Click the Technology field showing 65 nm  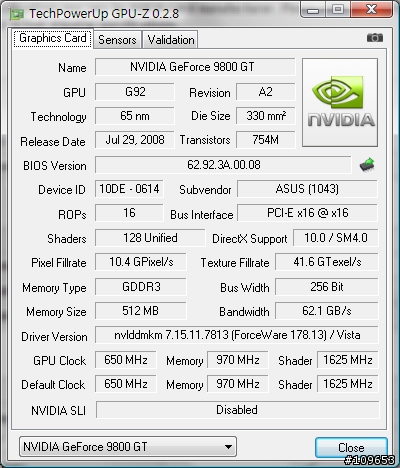pyautogui.click(x=135, y=116)
